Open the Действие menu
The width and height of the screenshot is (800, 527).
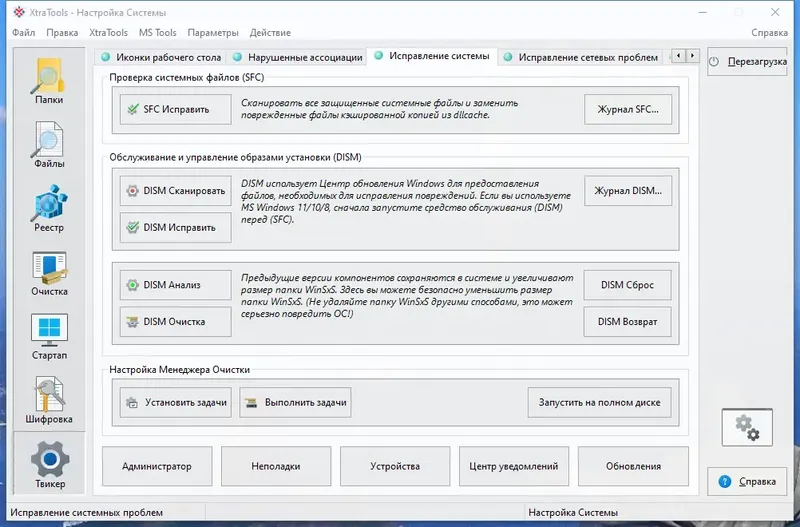270,33
